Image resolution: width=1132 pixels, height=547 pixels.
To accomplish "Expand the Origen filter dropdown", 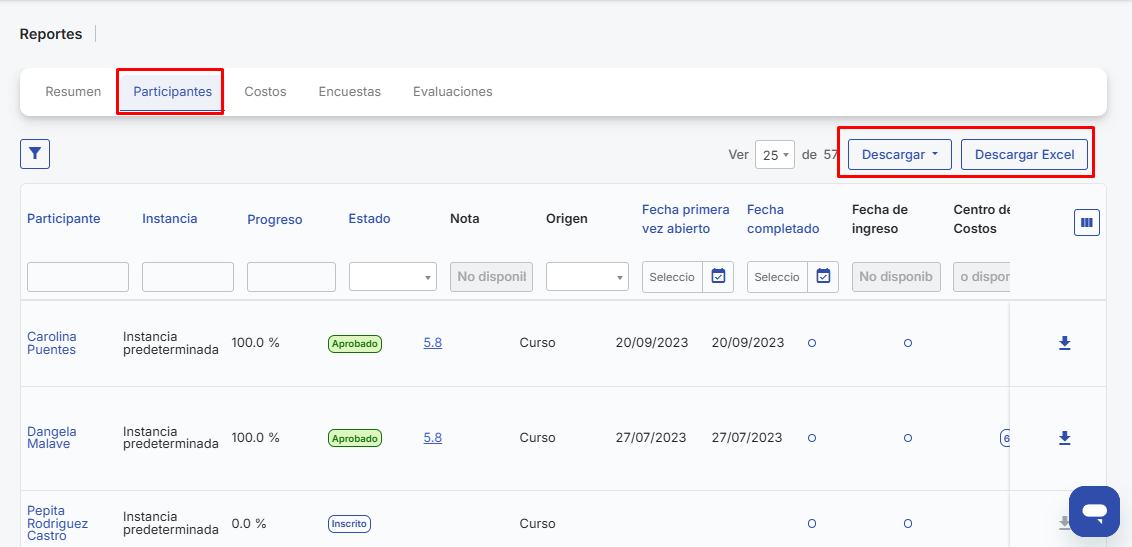I will [x=587, y=277].
